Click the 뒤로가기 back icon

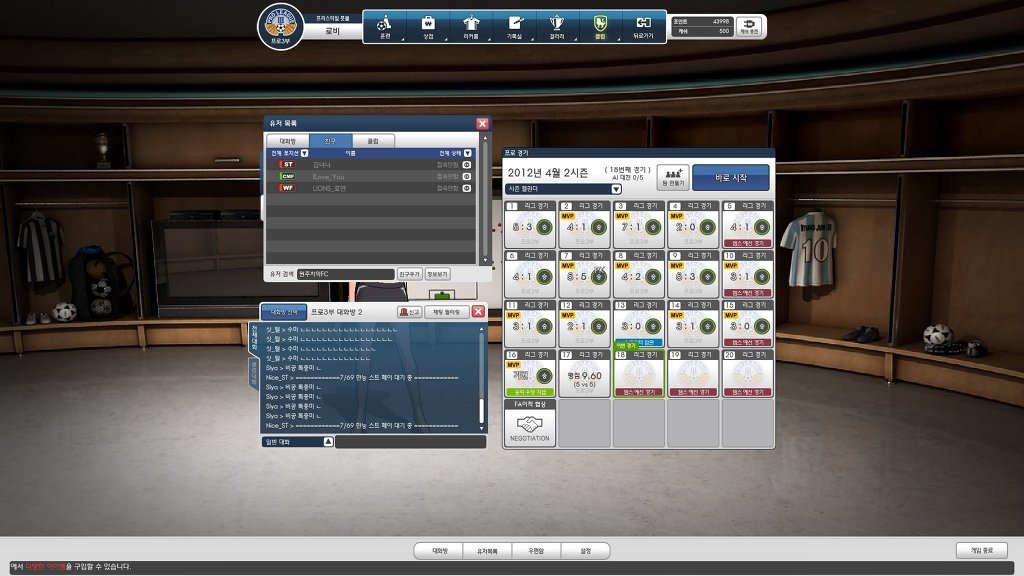(643, 25)
